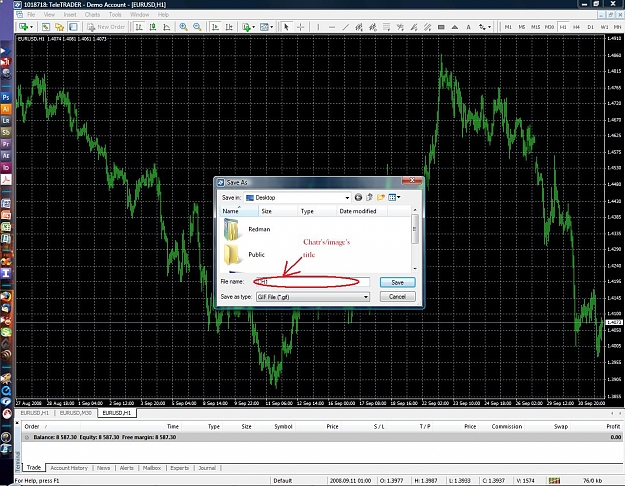
Task: Sort files by Name column
Action: 238,211
